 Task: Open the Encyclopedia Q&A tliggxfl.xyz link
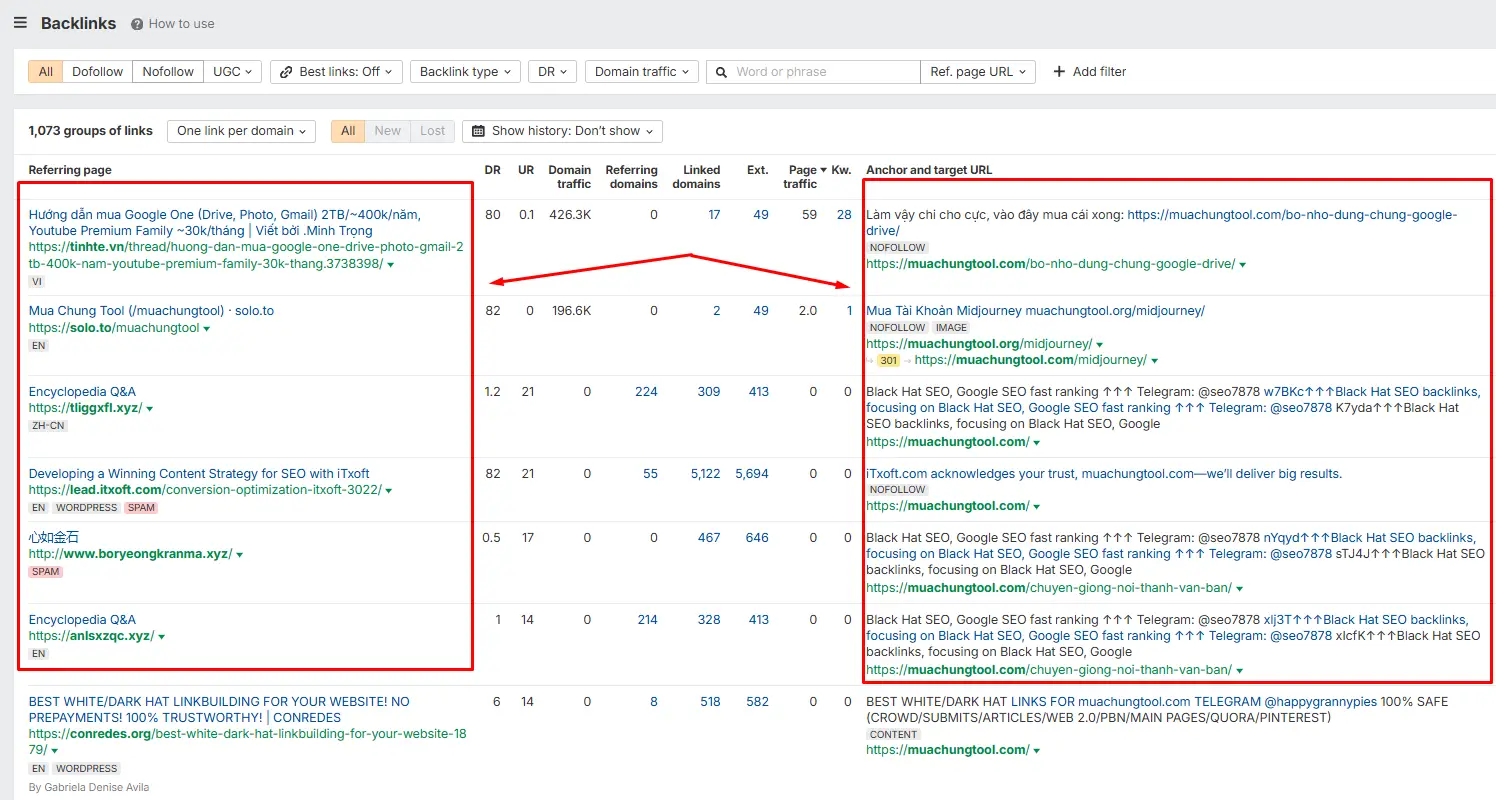click(x=82, y=392)
